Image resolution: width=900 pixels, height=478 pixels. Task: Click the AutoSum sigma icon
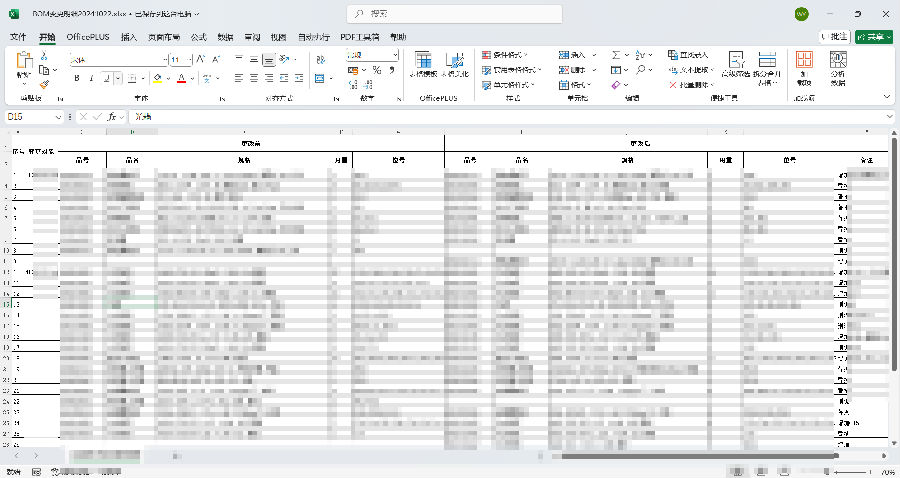pyautogui.click(x=616, y=55)
